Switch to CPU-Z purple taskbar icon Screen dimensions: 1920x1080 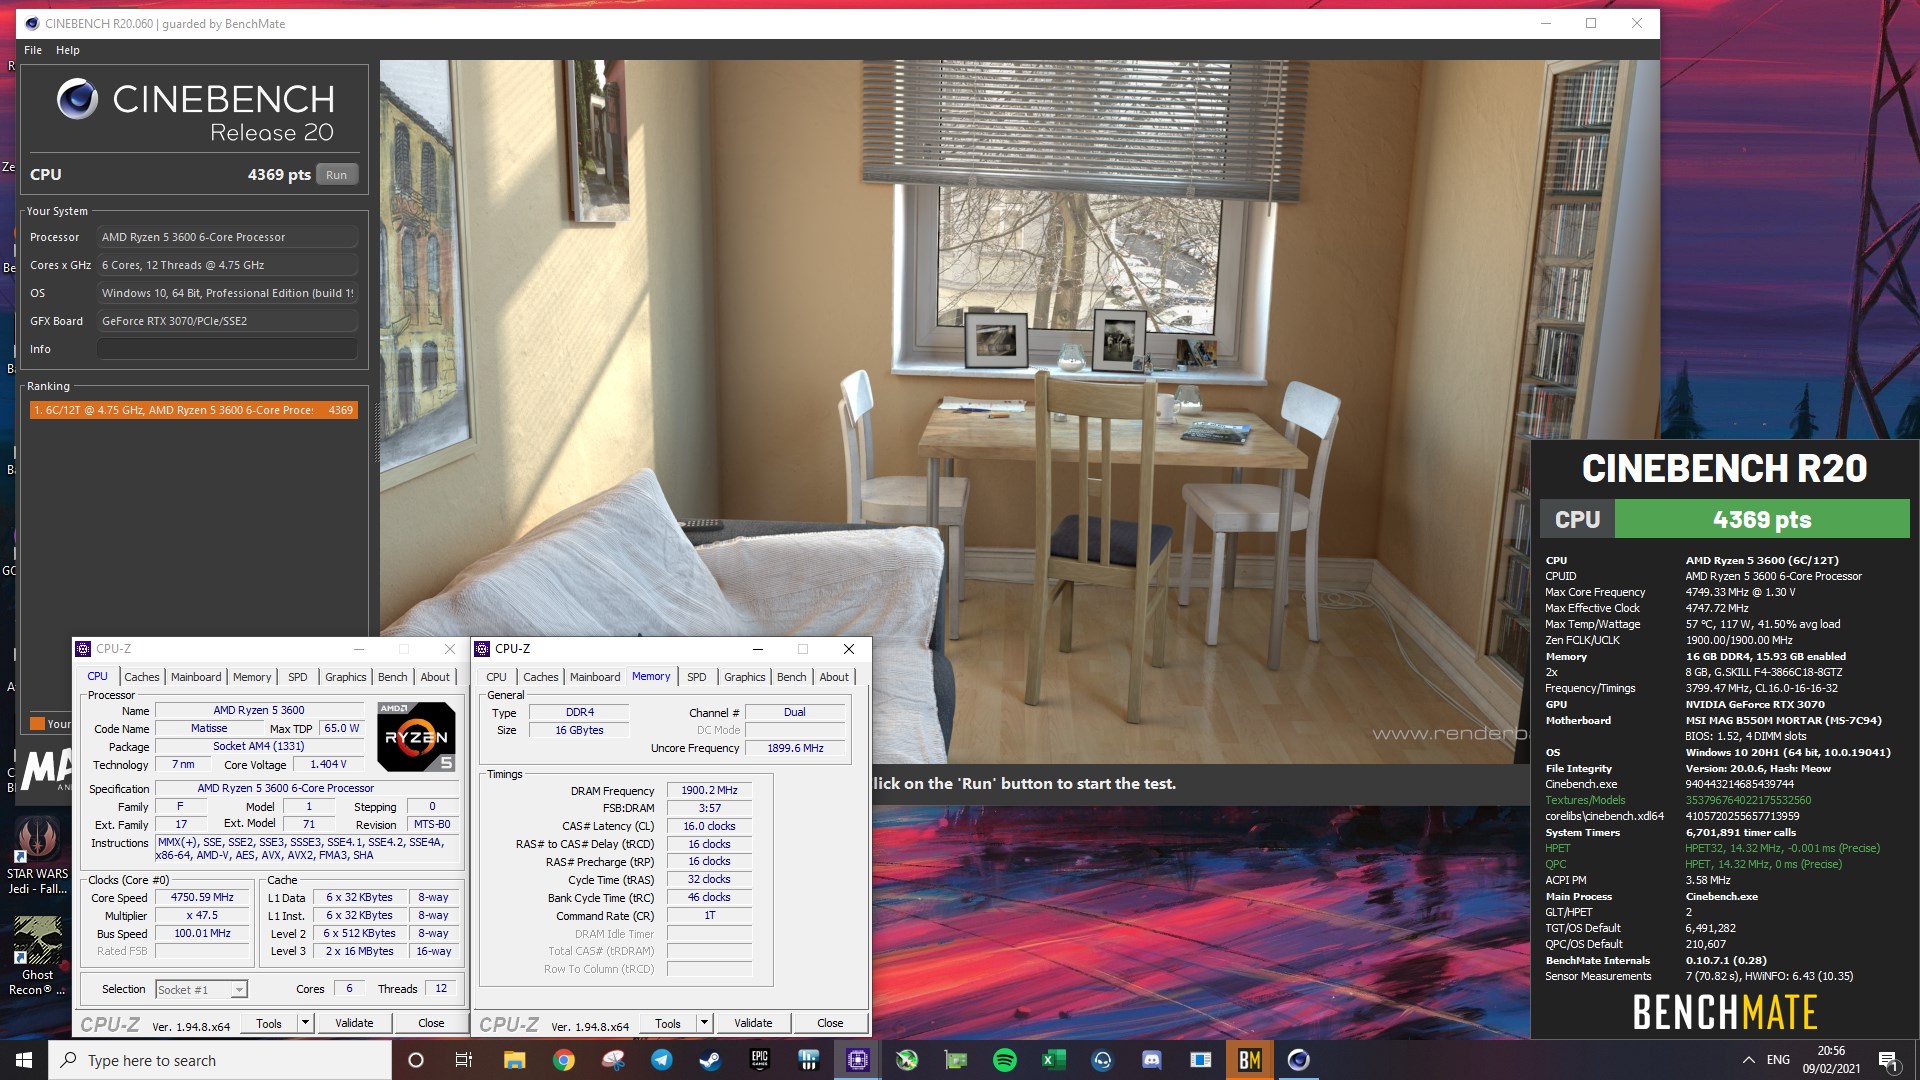click(857, 1060)
